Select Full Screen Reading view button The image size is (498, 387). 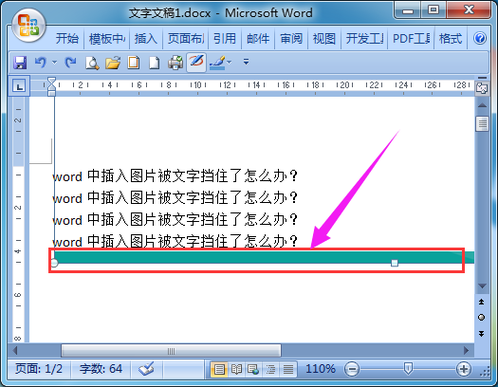point(236,369)
